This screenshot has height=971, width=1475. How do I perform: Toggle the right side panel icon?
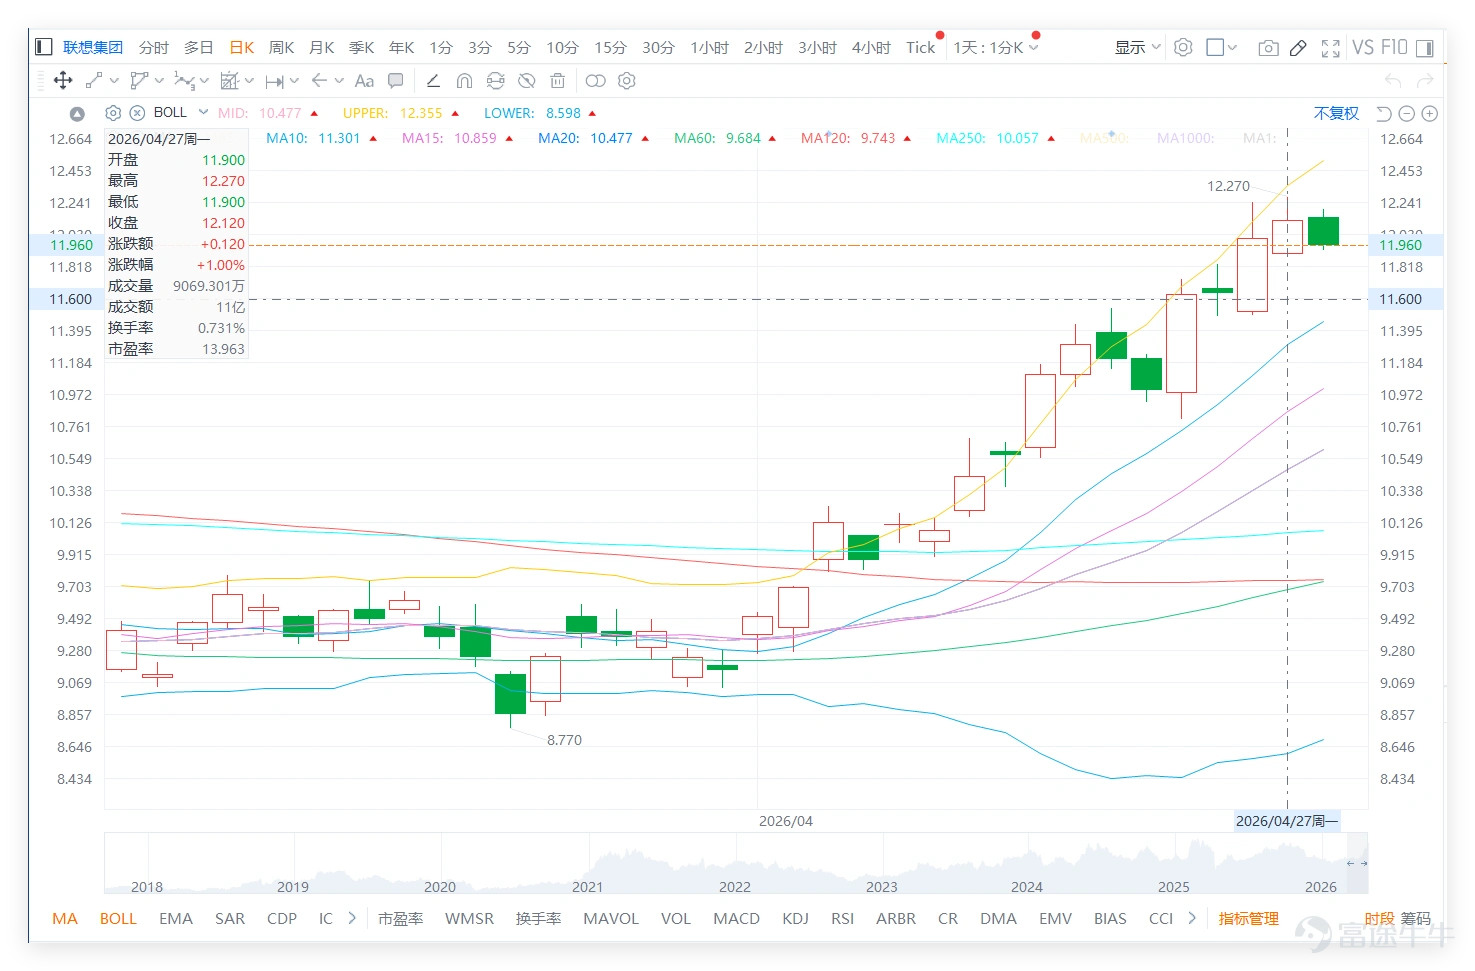coord(1424,47)
